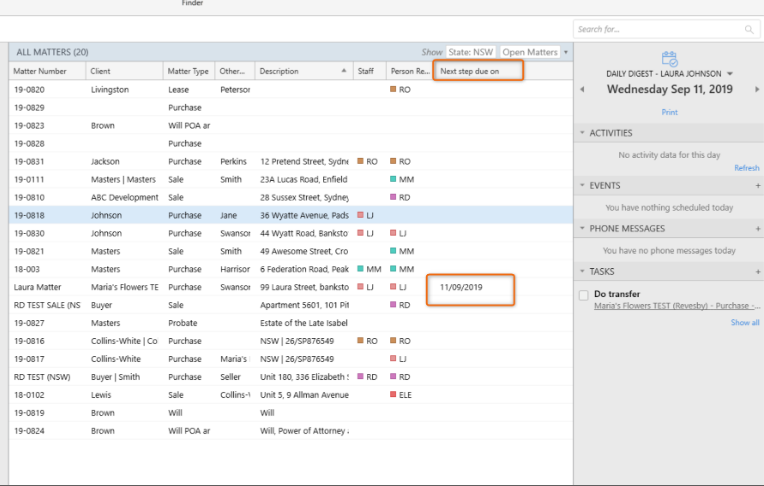Click the Print link
This screenshot has height=486, width=764.
click(x=669, y=112)
